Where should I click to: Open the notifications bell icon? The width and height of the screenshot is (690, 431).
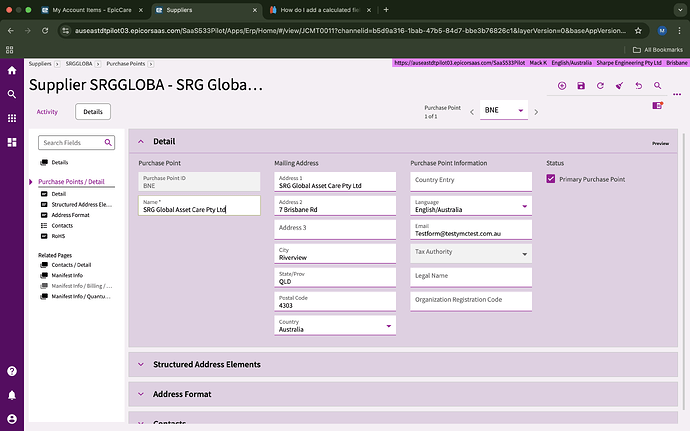tap(12, 395)
